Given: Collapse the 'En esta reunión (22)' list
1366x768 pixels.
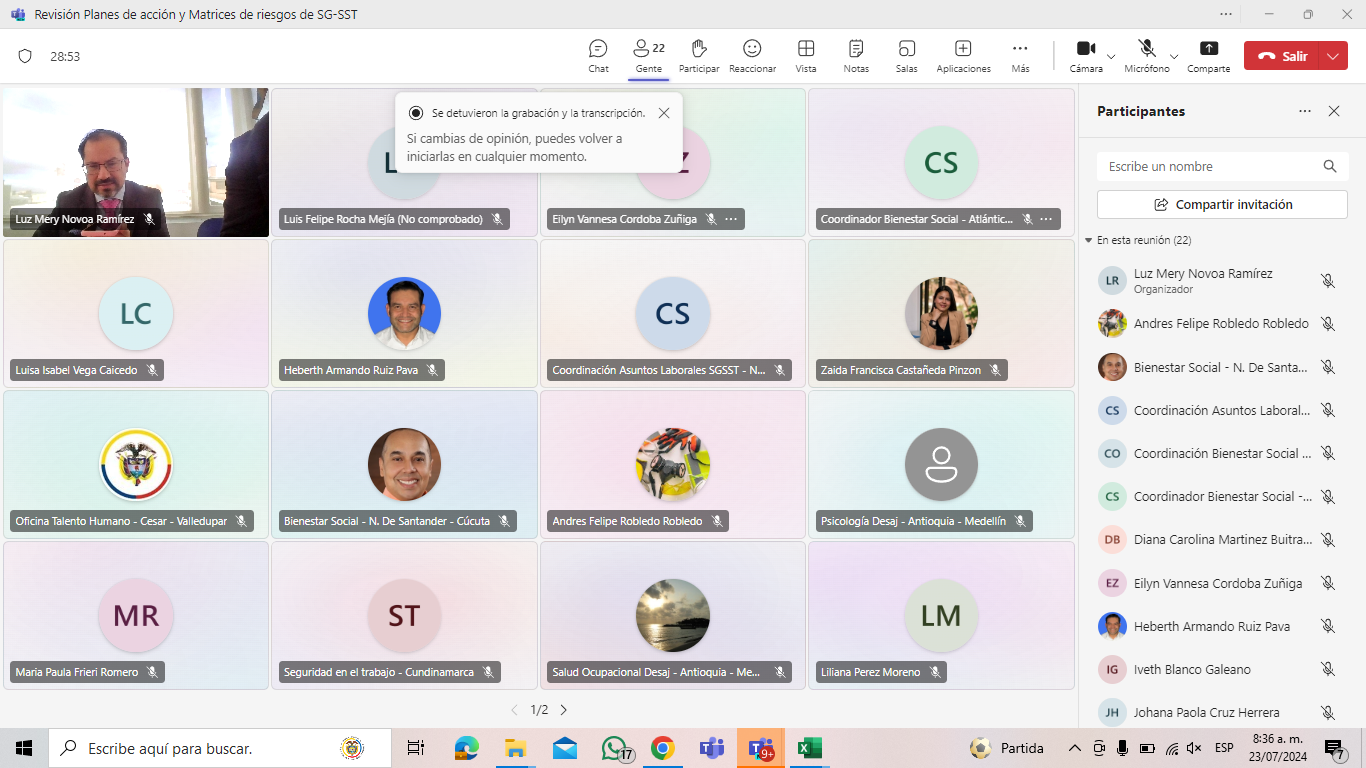Looking at the screenshot, I should (1088, 241).
